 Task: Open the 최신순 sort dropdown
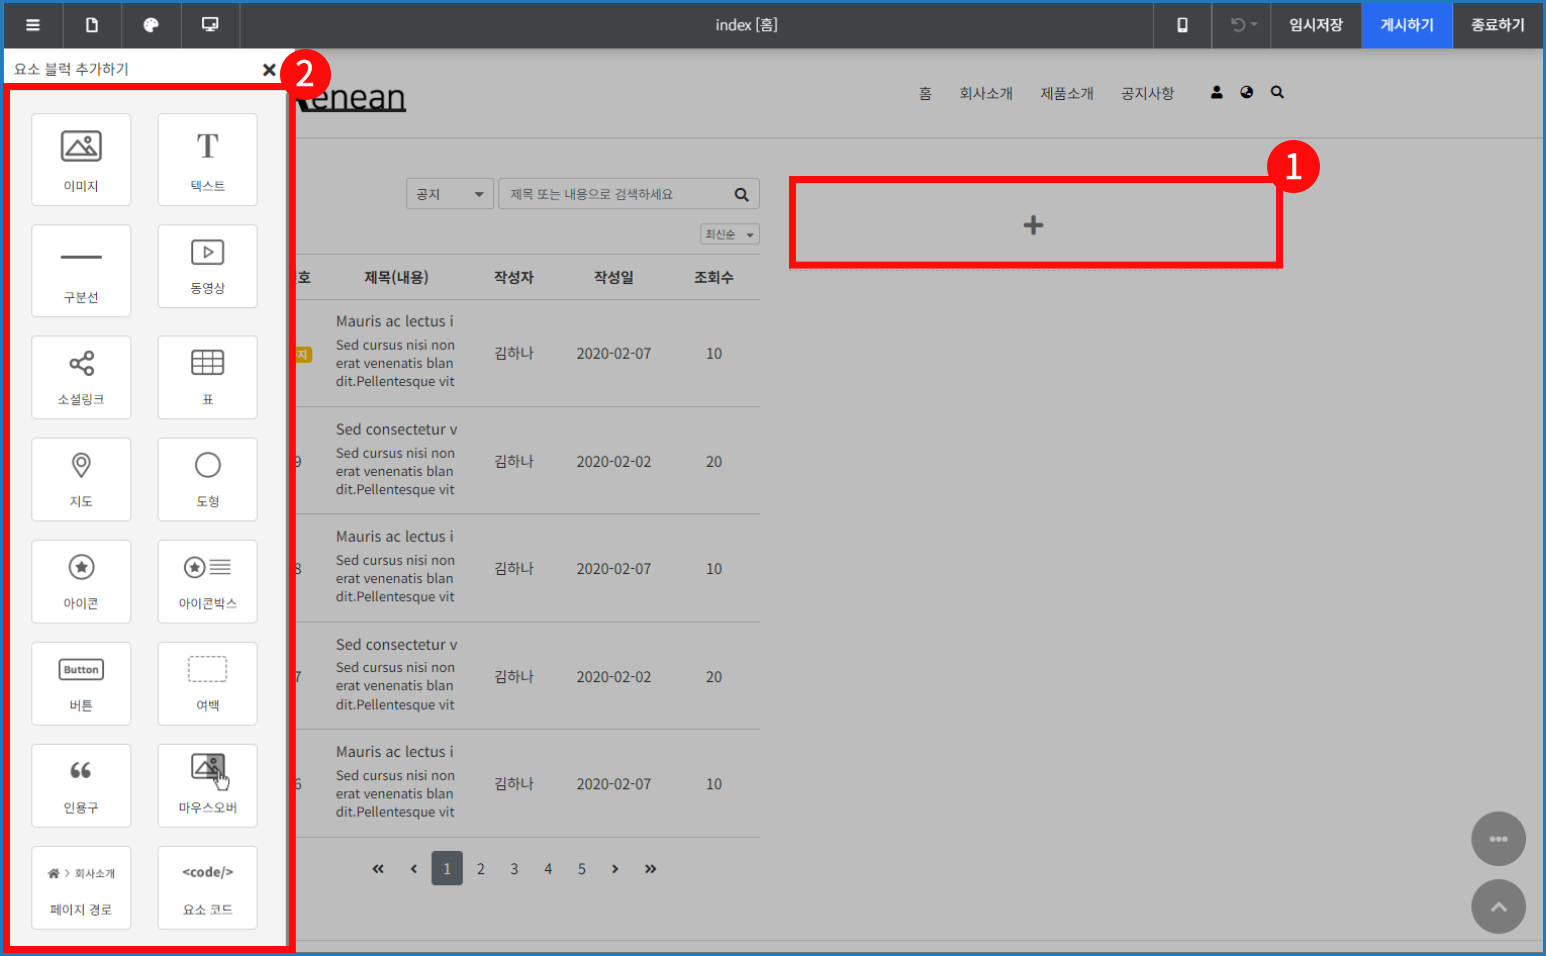click(x=729, y=234)
